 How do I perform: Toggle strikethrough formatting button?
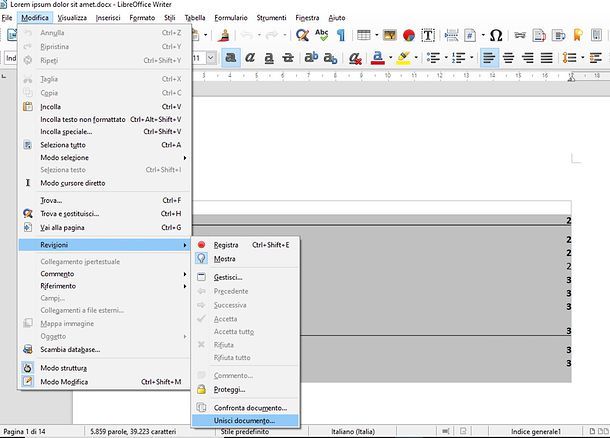[288, 58]
